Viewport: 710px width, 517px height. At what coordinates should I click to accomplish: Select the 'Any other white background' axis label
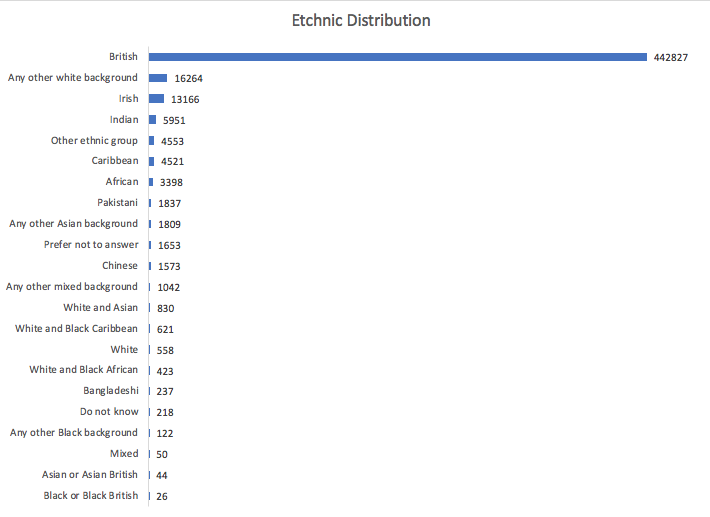pos(73,78)
